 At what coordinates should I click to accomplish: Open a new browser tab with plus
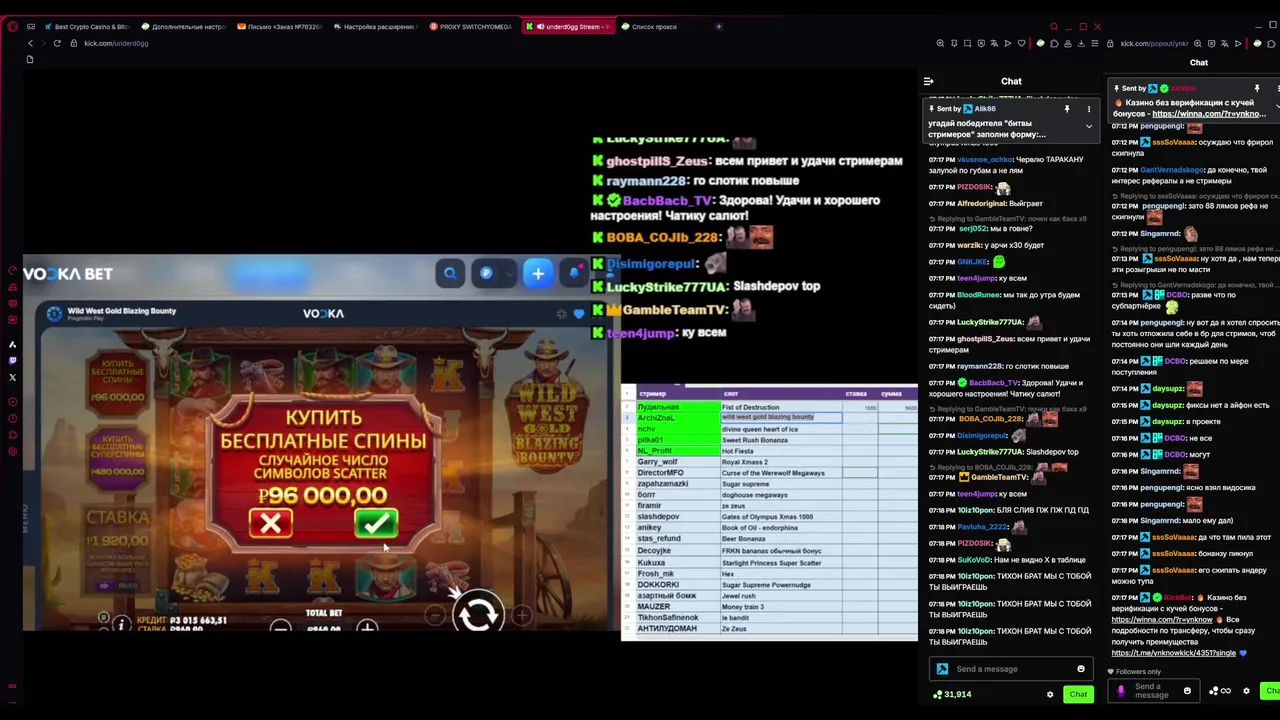point(718,27)
